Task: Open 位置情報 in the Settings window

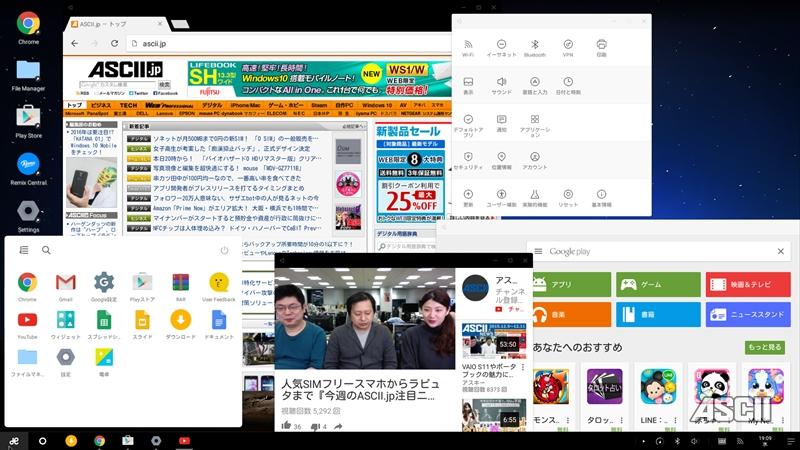Action: click(x=501, y=161)
